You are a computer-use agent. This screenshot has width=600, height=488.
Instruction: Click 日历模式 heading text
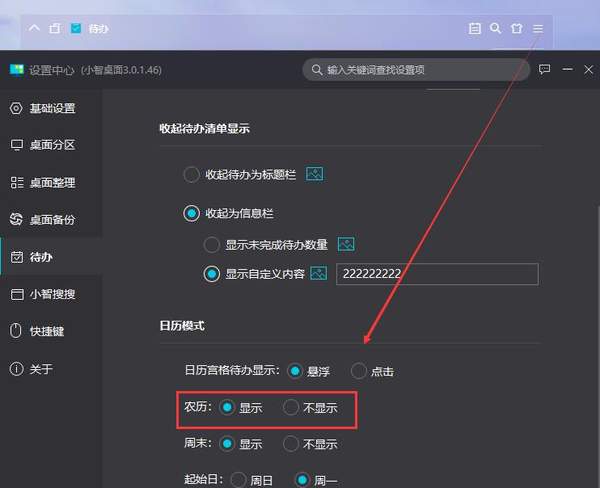pos(182,326)
